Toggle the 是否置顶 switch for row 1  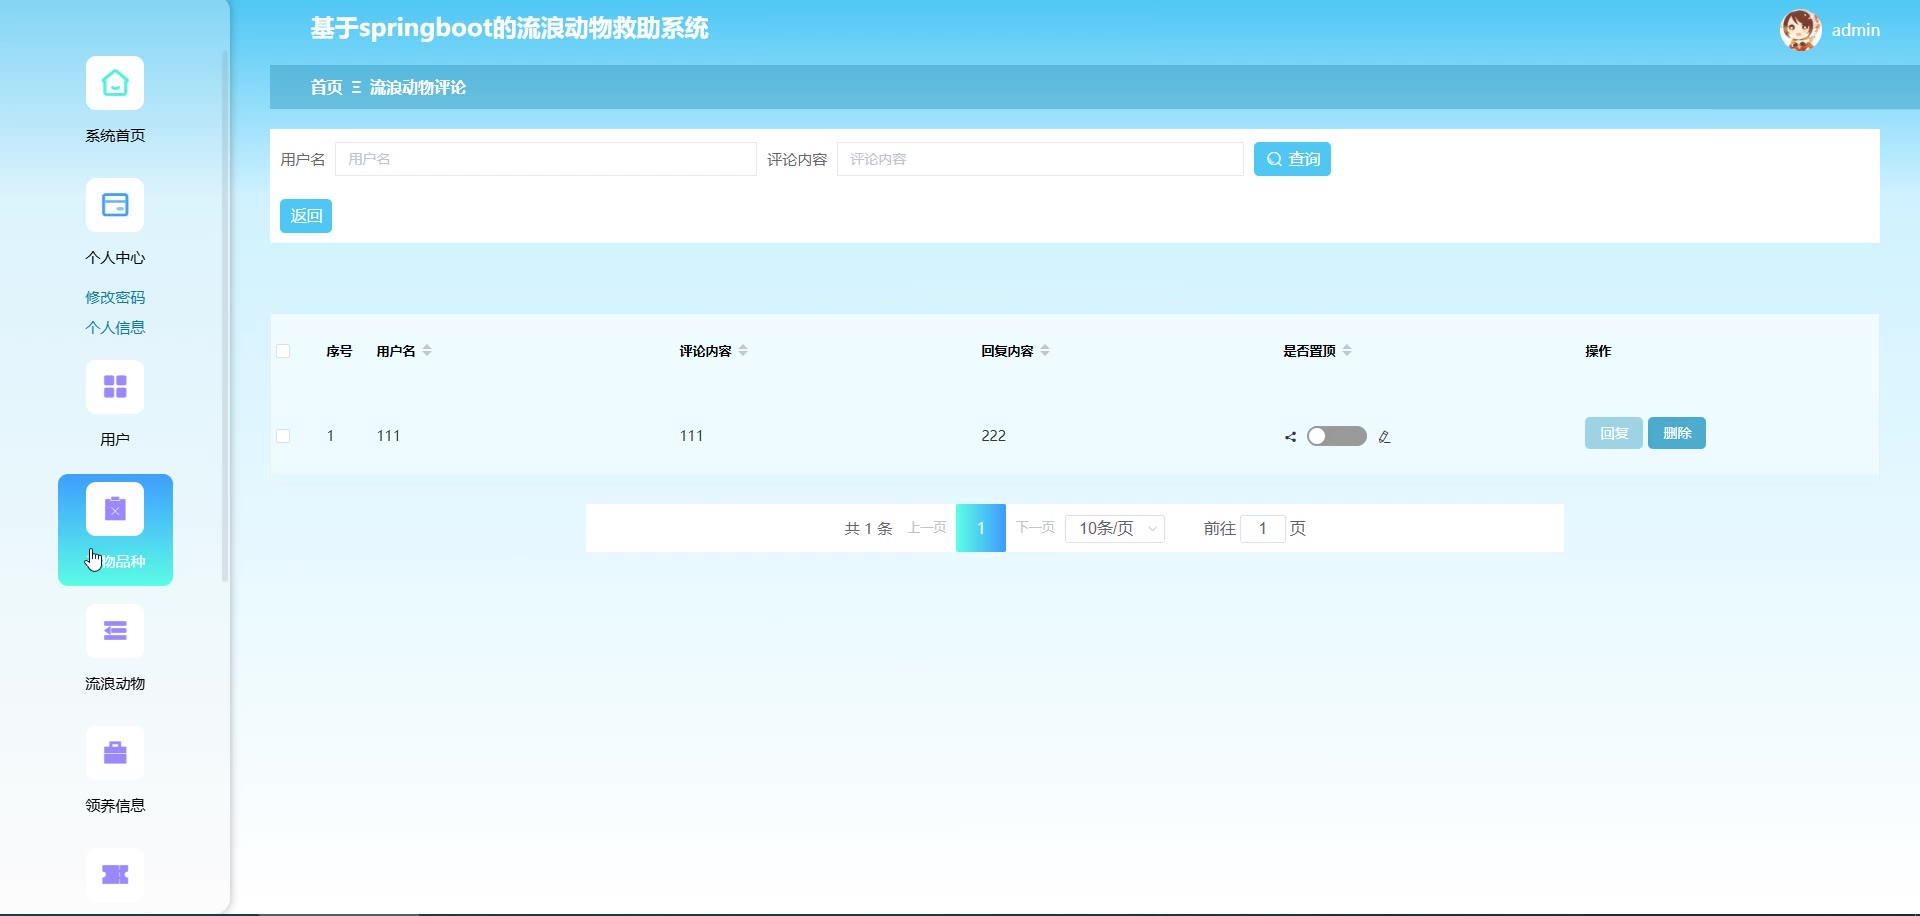1336,436
